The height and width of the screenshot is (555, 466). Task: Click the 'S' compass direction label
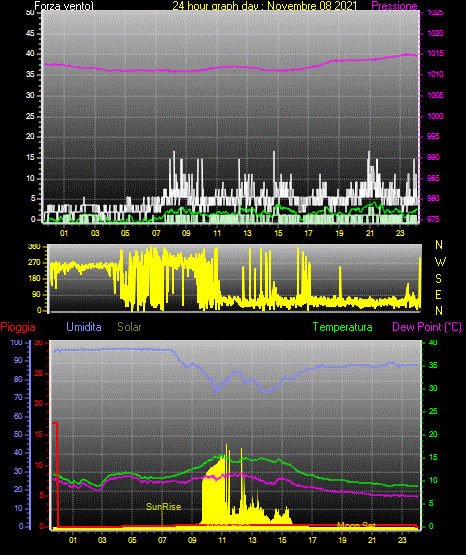(x=438, y=279)
